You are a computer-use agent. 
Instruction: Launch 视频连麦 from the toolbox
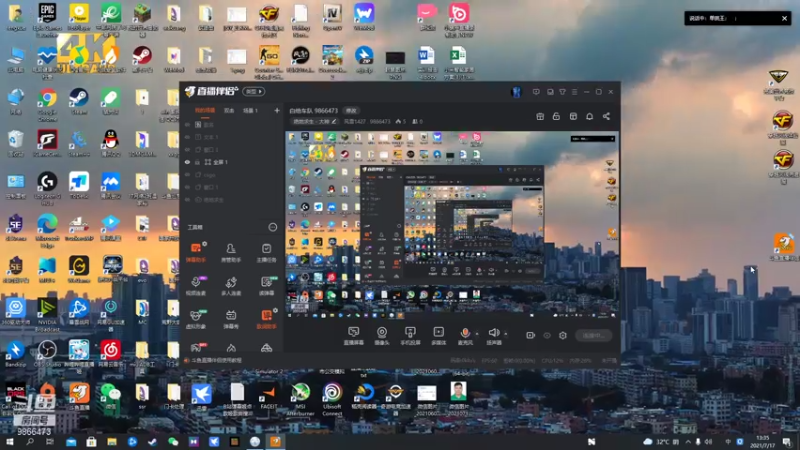pyautogui.click(x=196, y=286)
